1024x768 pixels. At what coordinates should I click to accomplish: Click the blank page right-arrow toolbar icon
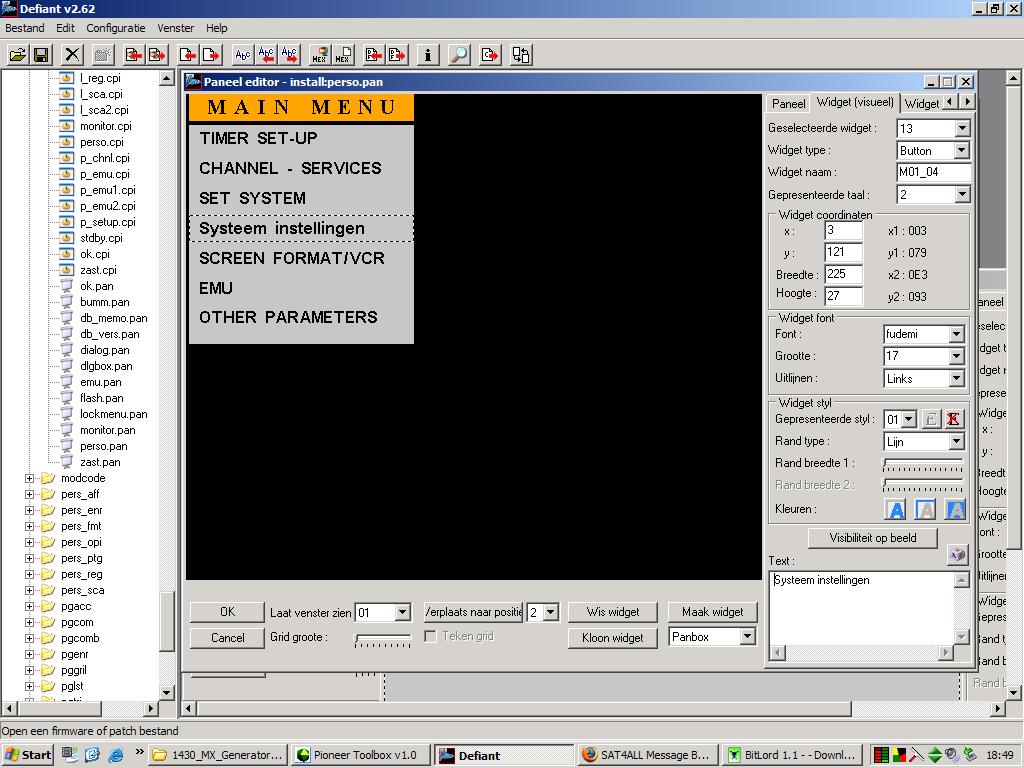211,55
